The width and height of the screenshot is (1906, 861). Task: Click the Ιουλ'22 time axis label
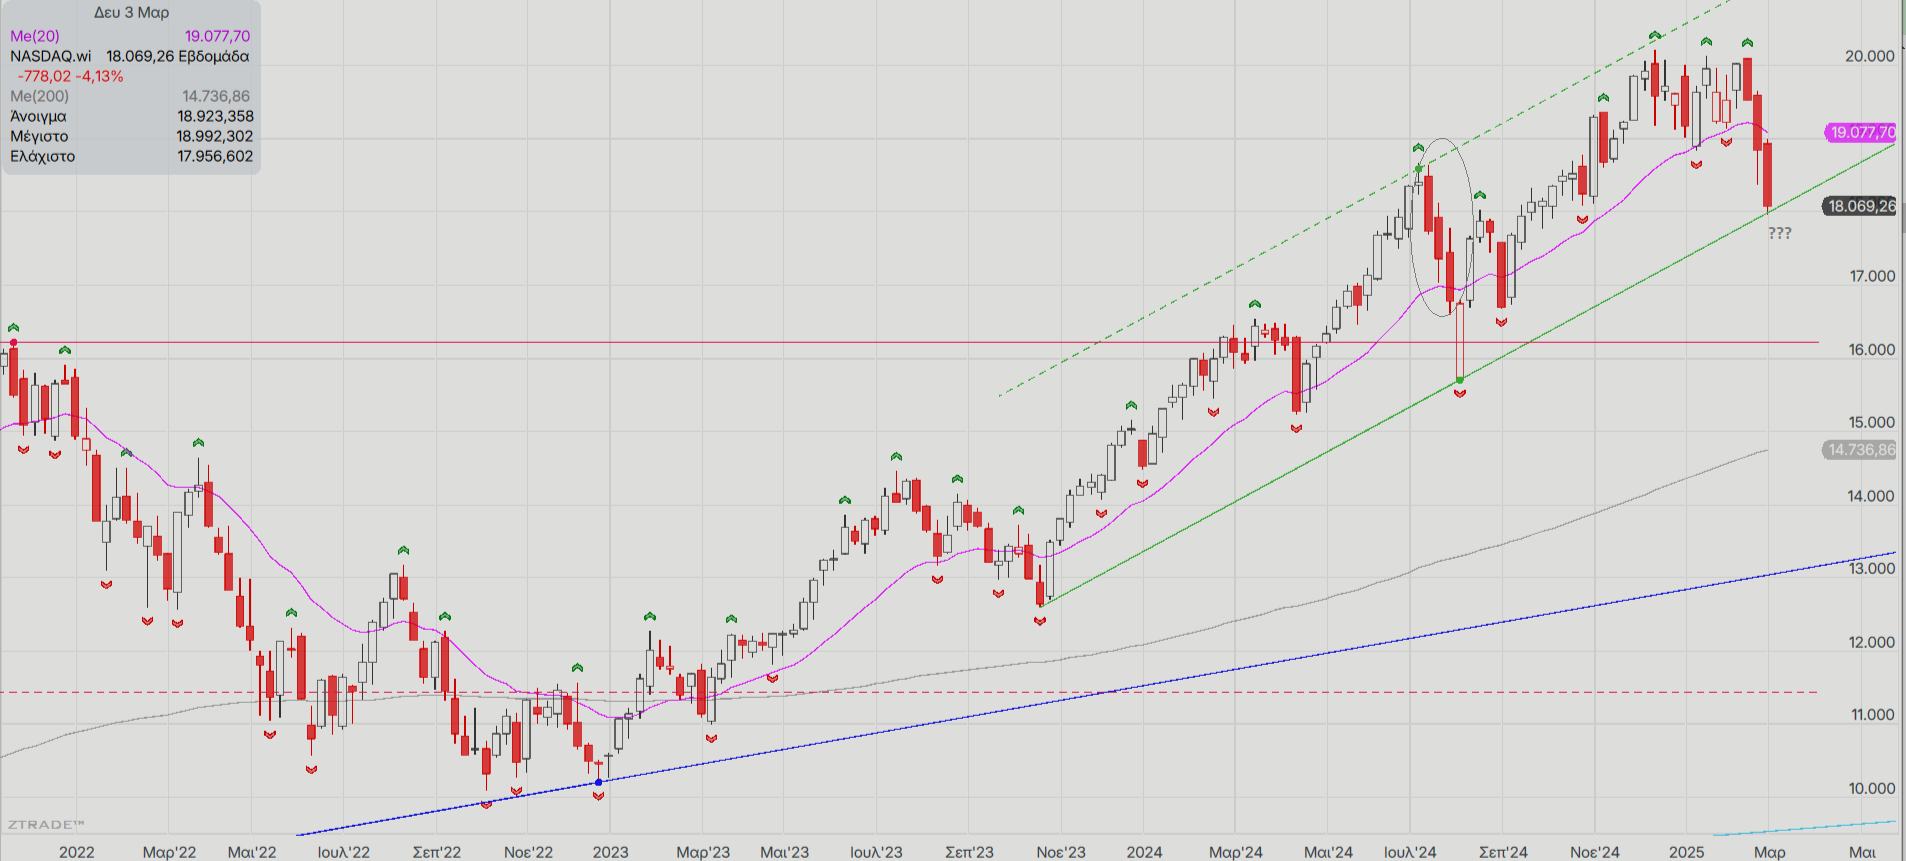[343, 852]
